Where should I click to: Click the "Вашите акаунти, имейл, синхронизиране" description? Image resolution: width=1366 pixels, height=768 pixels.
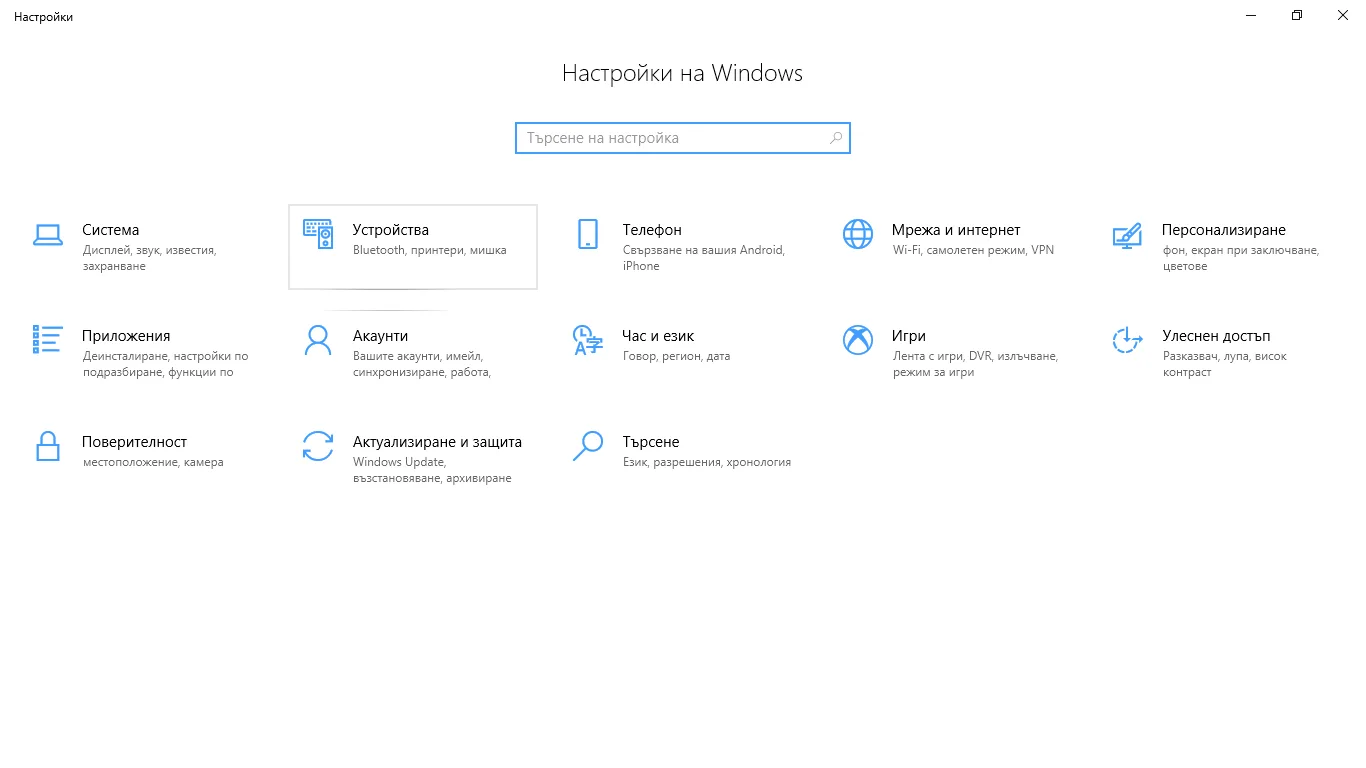(x=422, y=364)
